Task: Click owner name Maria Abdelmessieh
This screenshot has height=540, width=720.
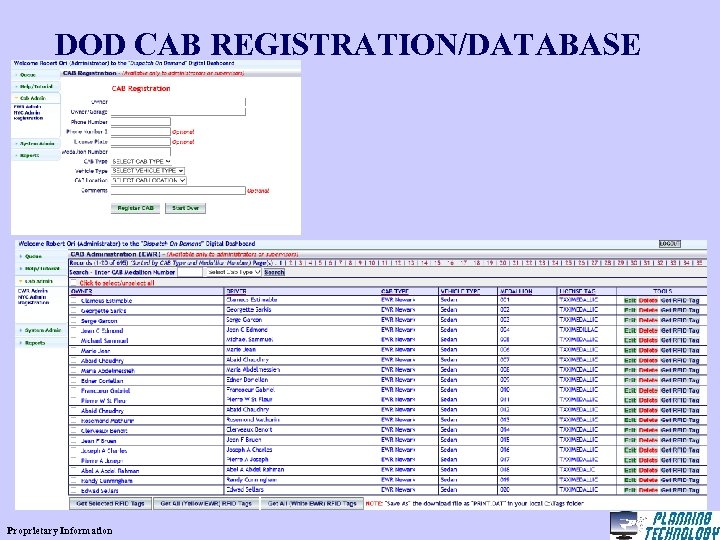Action: (107, 371)
